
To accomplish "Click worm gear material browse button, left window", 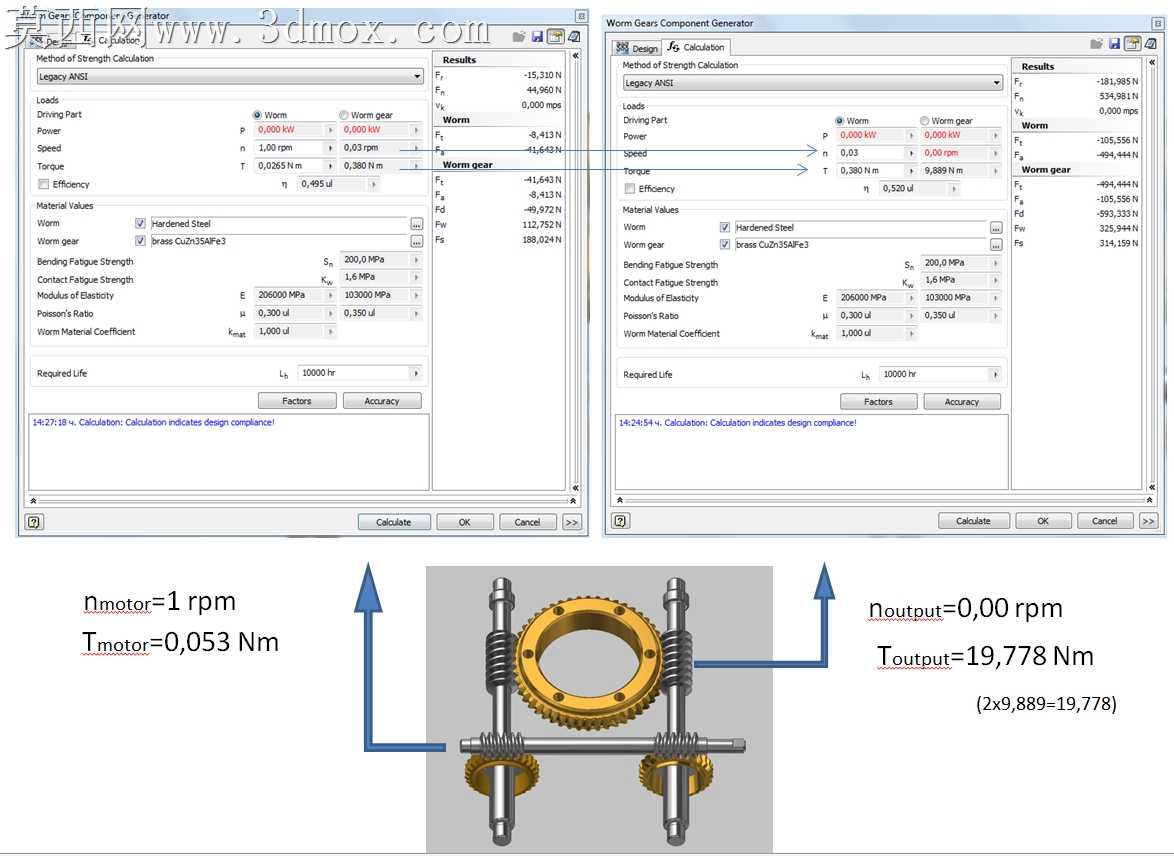I will click(416, 241).
